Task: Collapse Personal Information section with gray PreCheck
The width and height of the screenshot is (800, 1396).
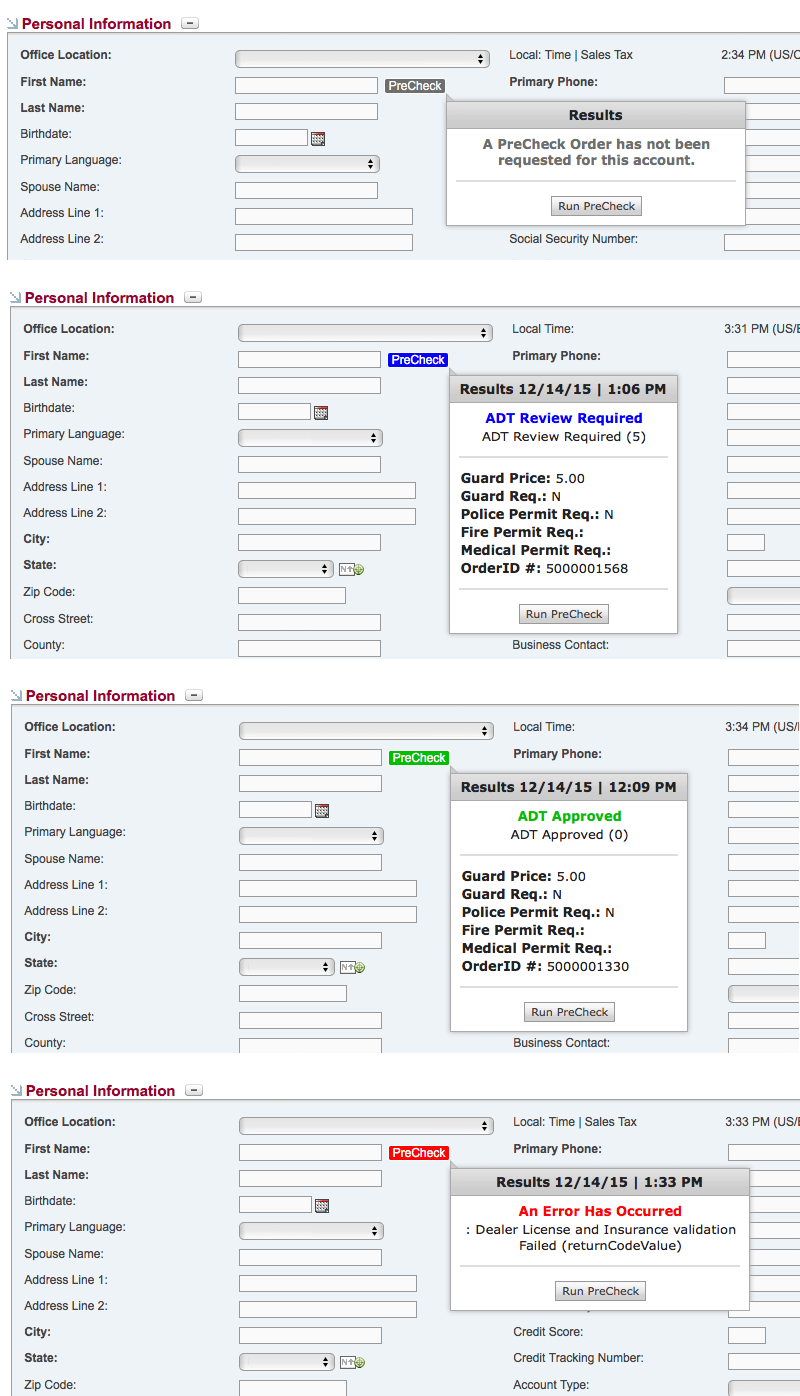Action: tap(190, 23)
